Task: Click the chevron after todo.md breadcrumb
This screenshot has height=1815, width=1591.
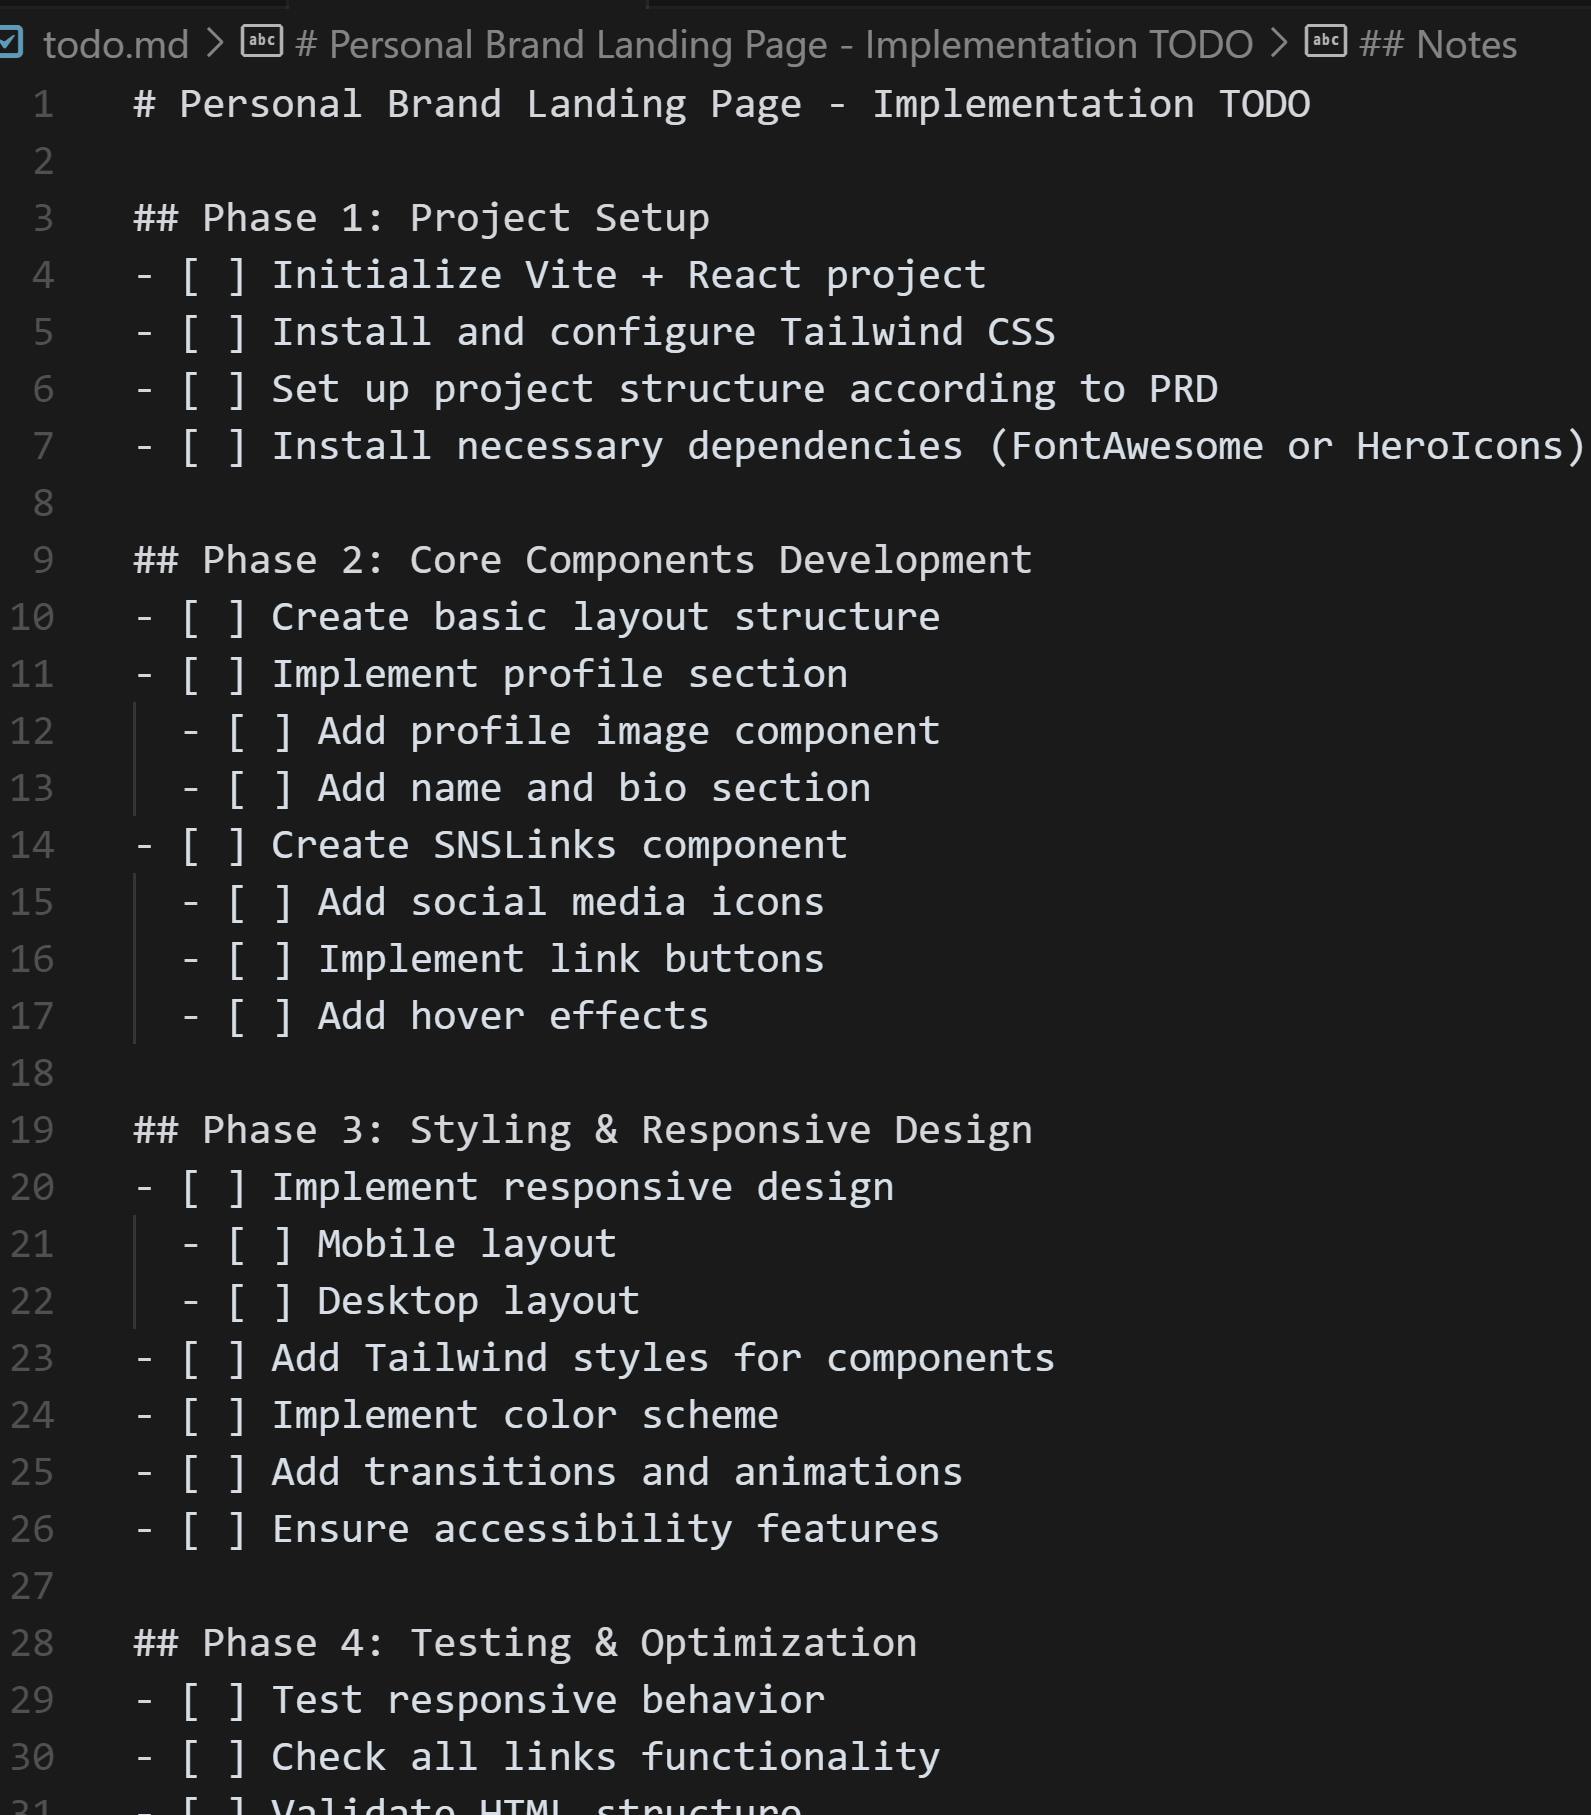Action: (x=214, y=43)
